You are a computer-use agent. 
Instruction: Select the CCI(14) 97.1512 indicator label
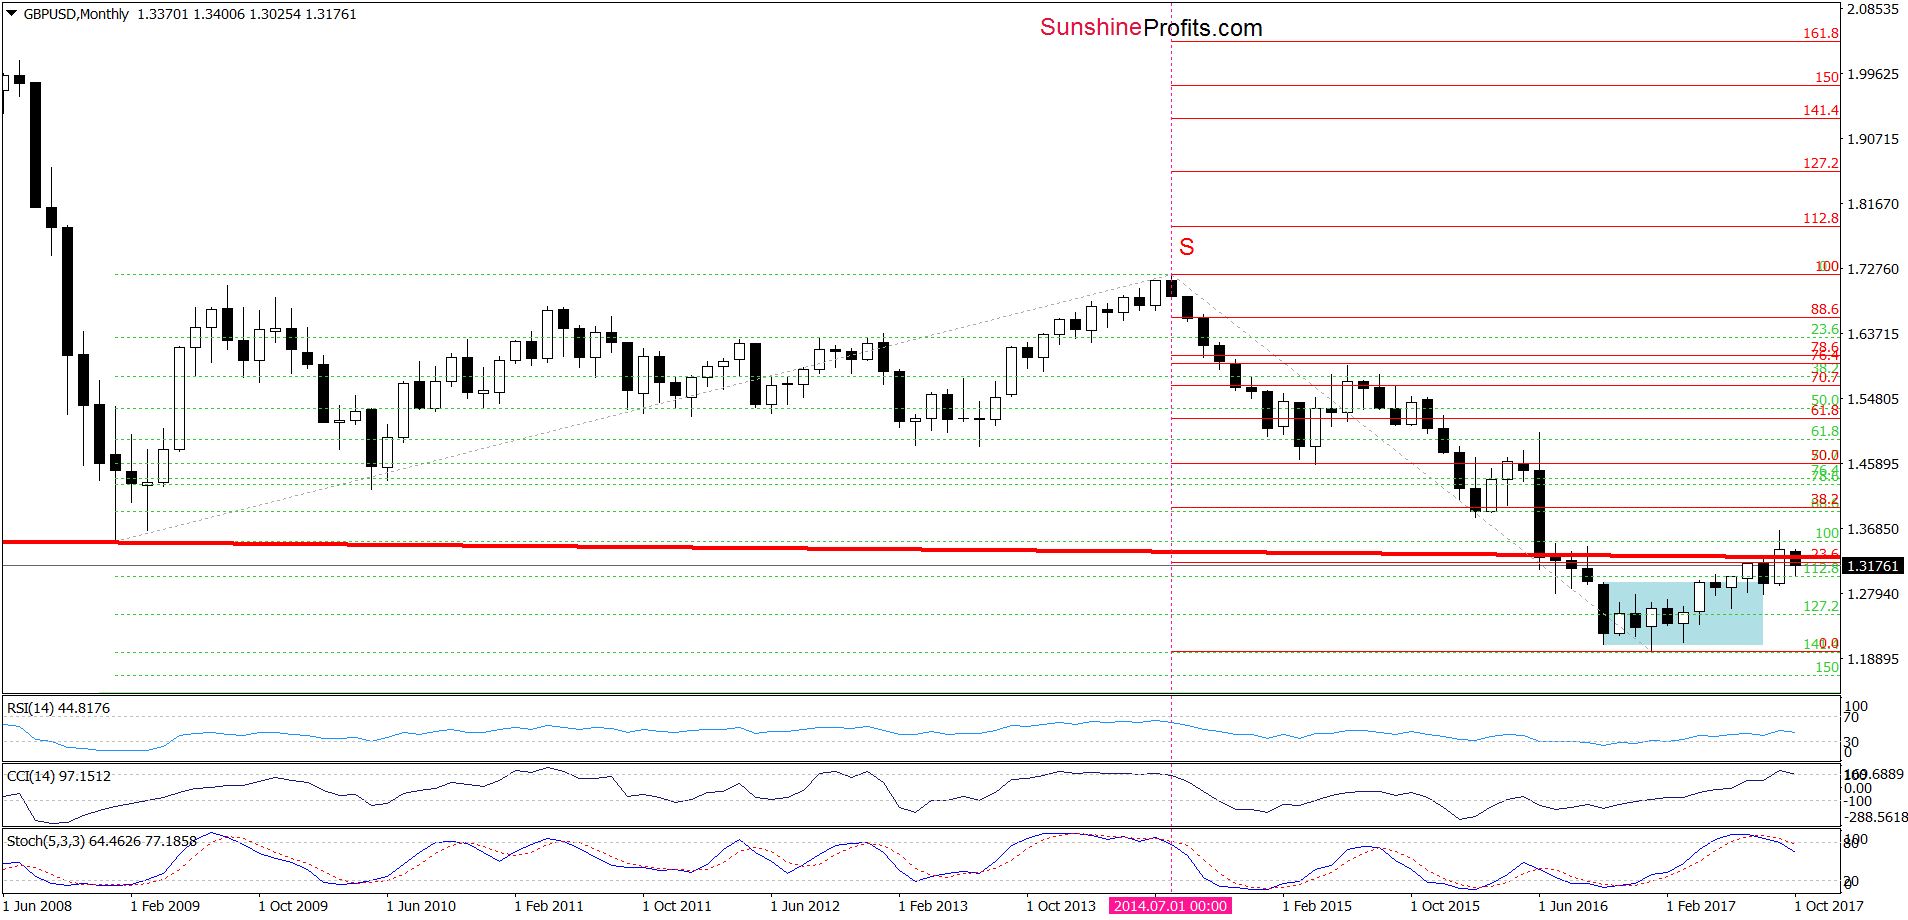pos(58,776)
